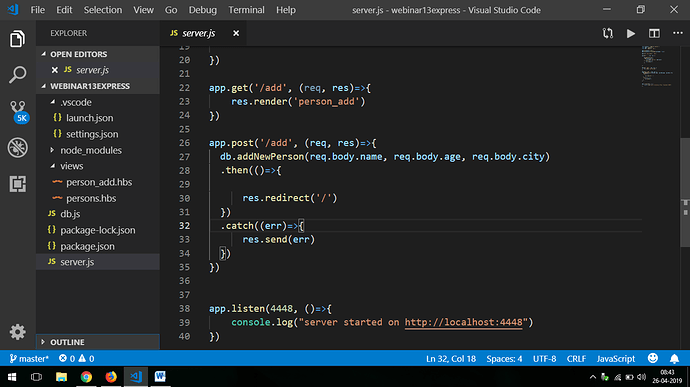690x387 pixels.
Task: Split the editor with split icon
Action: coord(654,33)
